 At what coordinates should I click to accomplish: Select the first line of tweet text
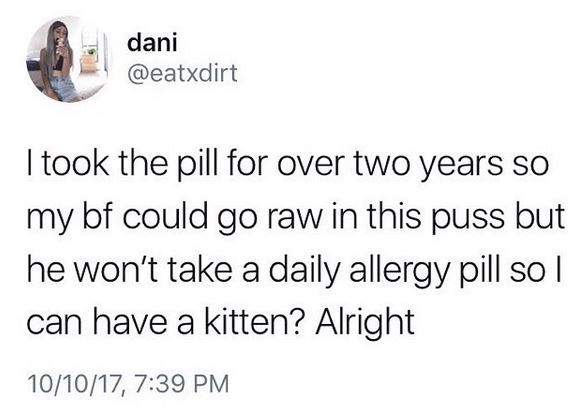[288, 165]
